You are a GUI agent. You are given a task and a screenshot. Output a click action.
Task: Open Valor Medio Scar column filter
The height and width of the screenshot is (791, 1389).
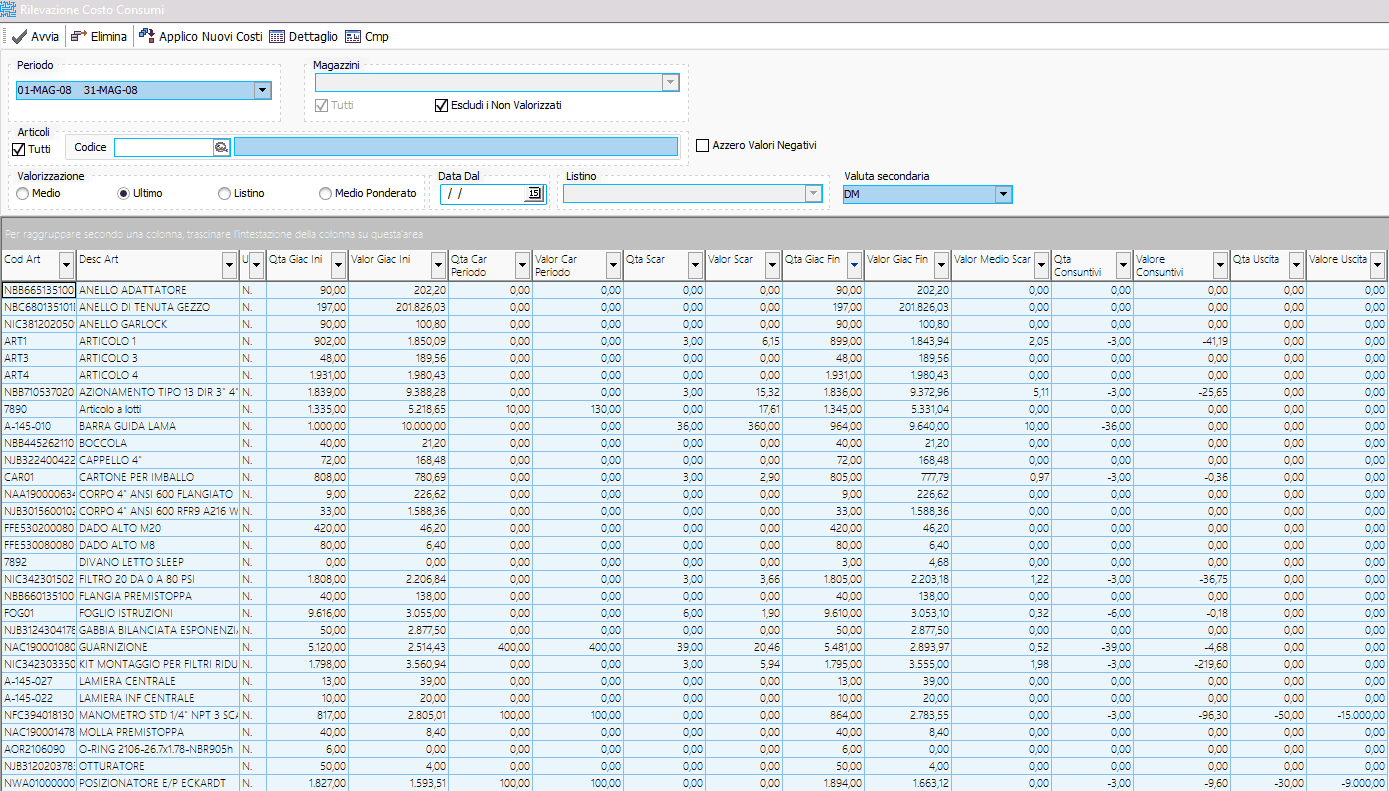tap(1041, 265)
